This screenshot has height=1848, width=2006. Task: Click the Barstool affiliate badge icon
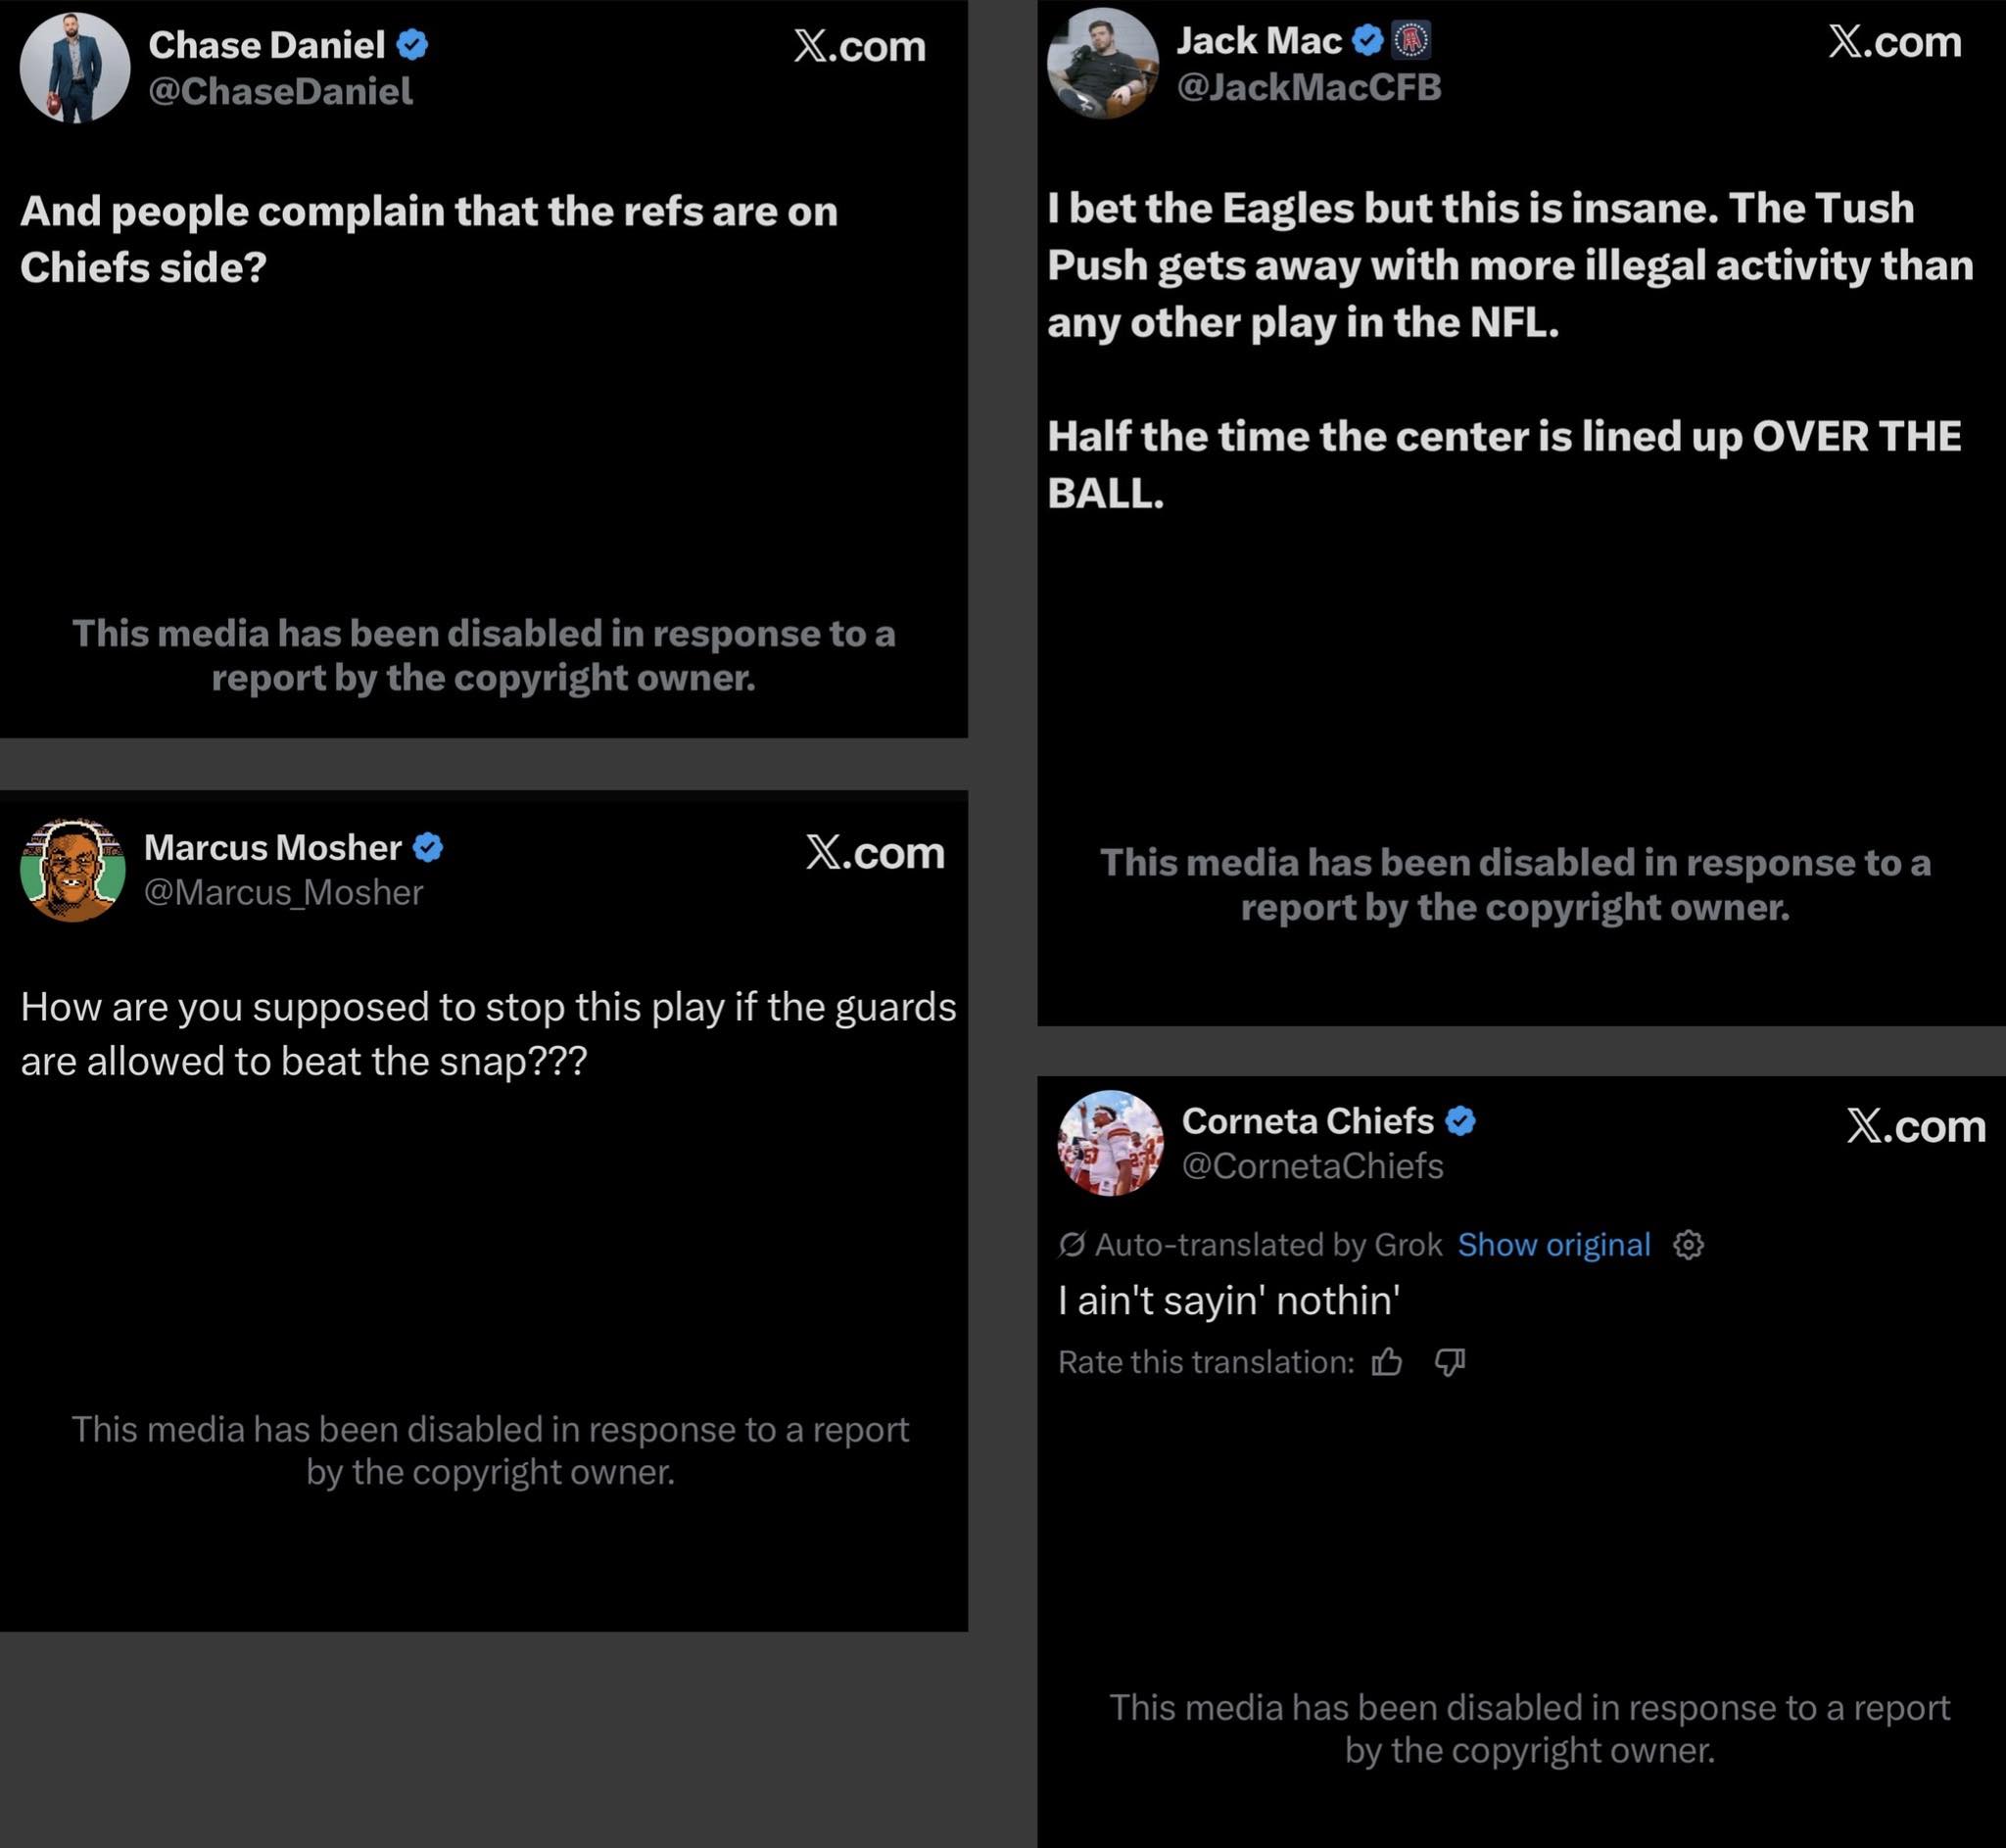tap(1411, 41)
